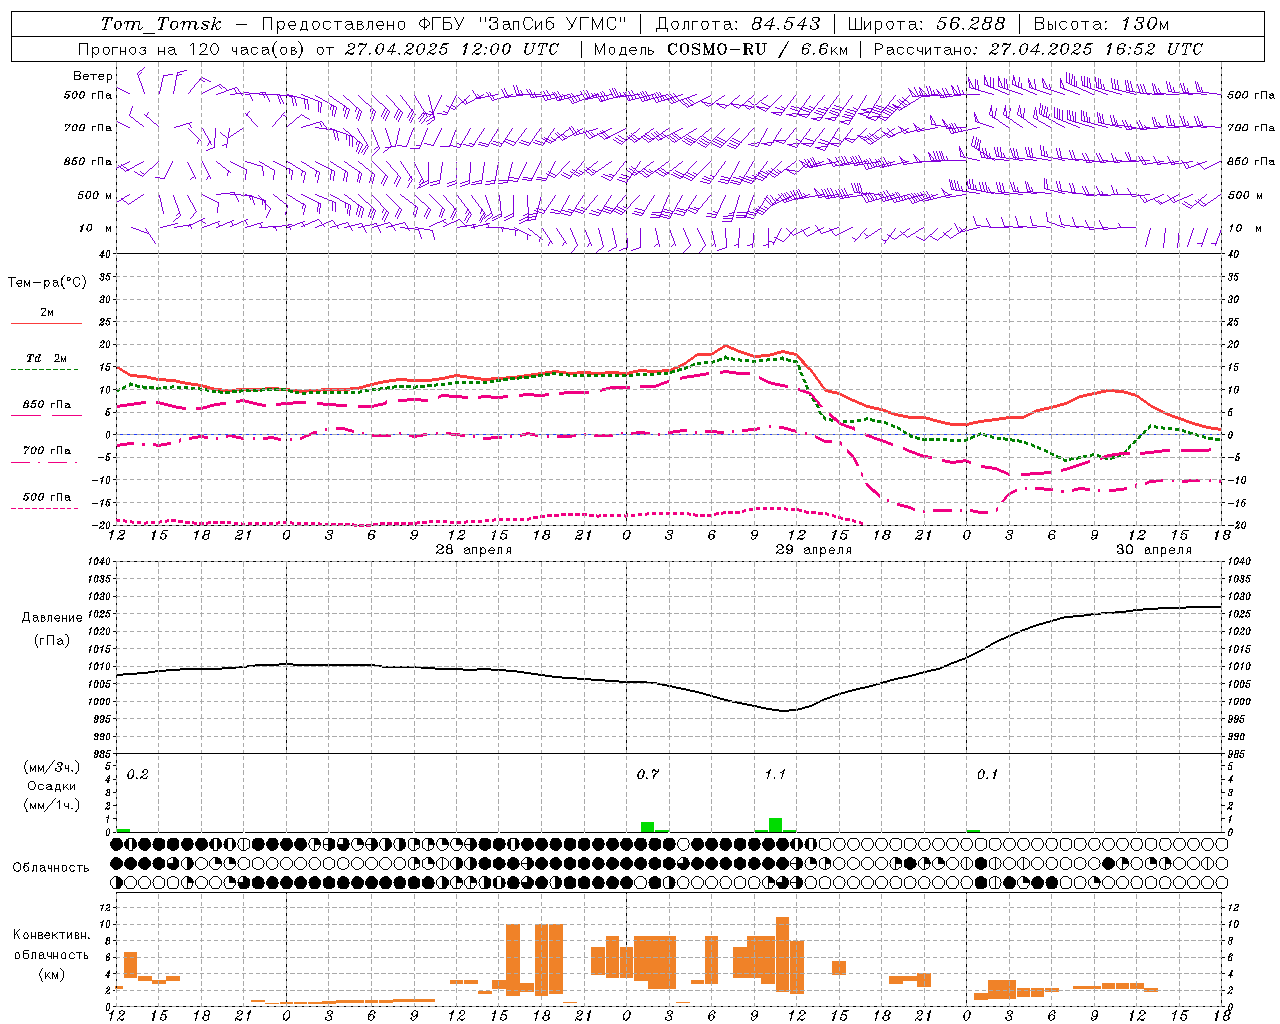Screen dimensions: 1280x1024
Task: Click the (мм/1ч.) precipitation unit label
Action: click(52, 805)
